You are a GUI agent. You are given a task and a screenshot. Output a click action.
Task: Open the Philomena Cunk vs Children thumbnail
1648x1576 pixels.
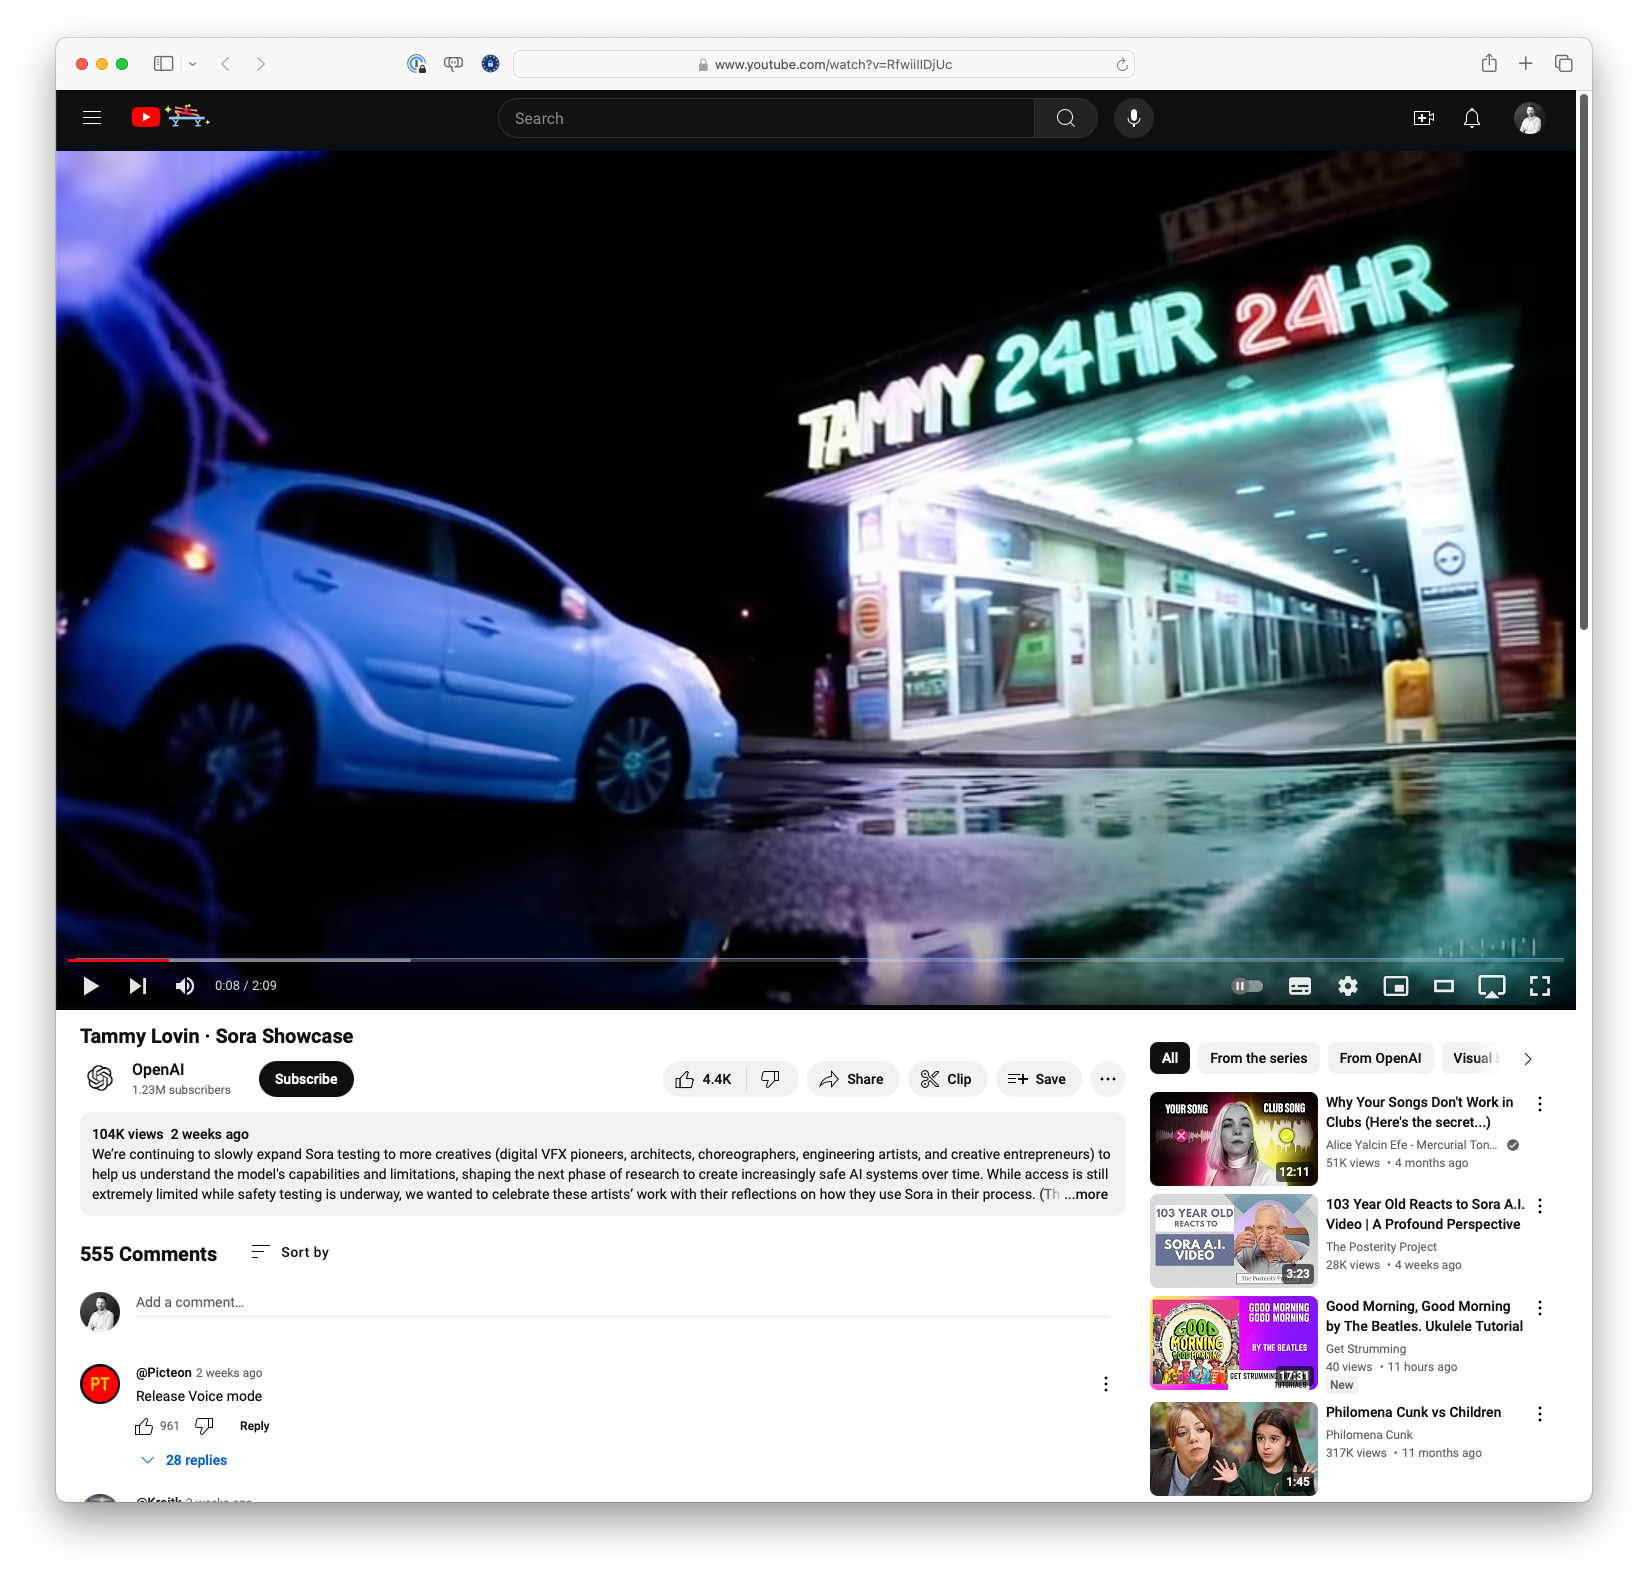coord(1233,1448)
